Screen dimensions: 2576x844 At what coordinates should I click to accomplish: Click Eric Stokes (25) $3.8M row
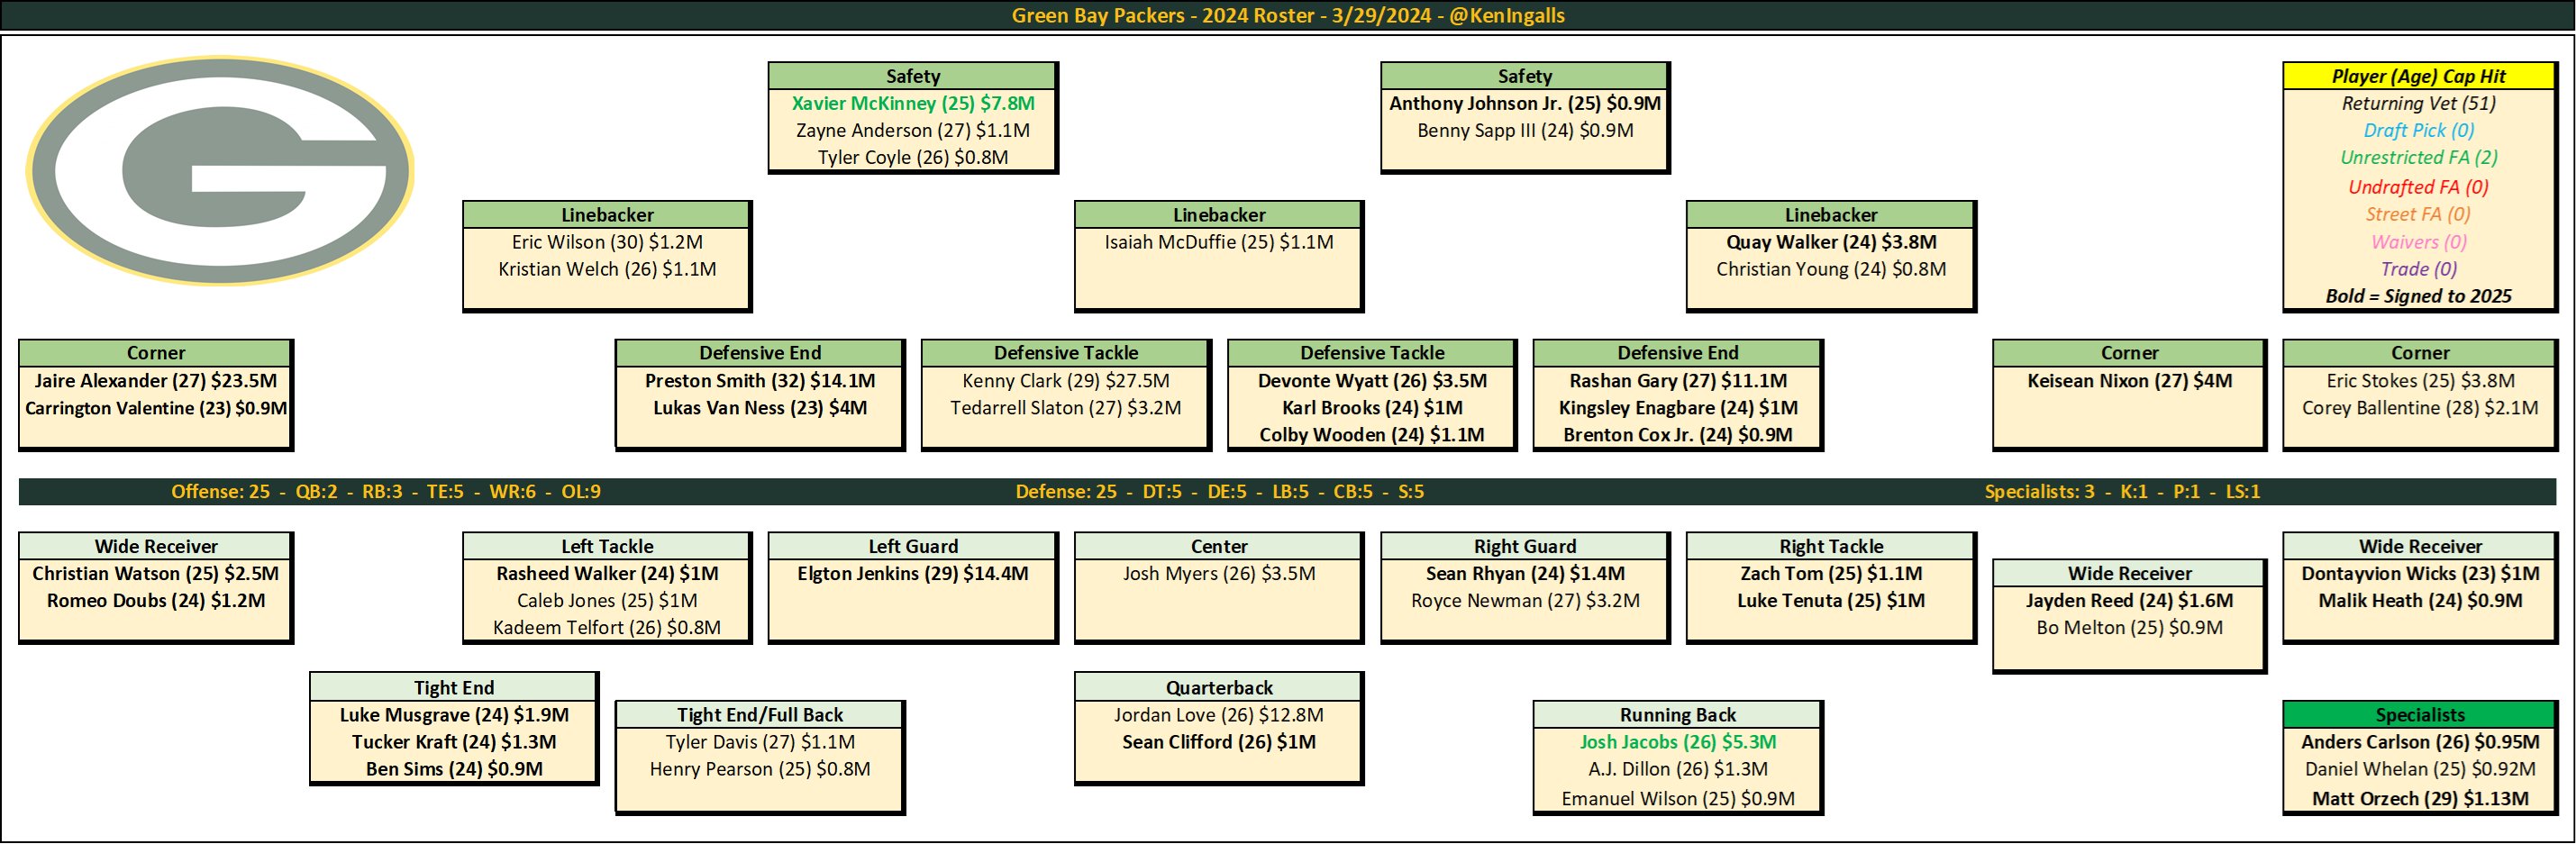[2420, 381]
